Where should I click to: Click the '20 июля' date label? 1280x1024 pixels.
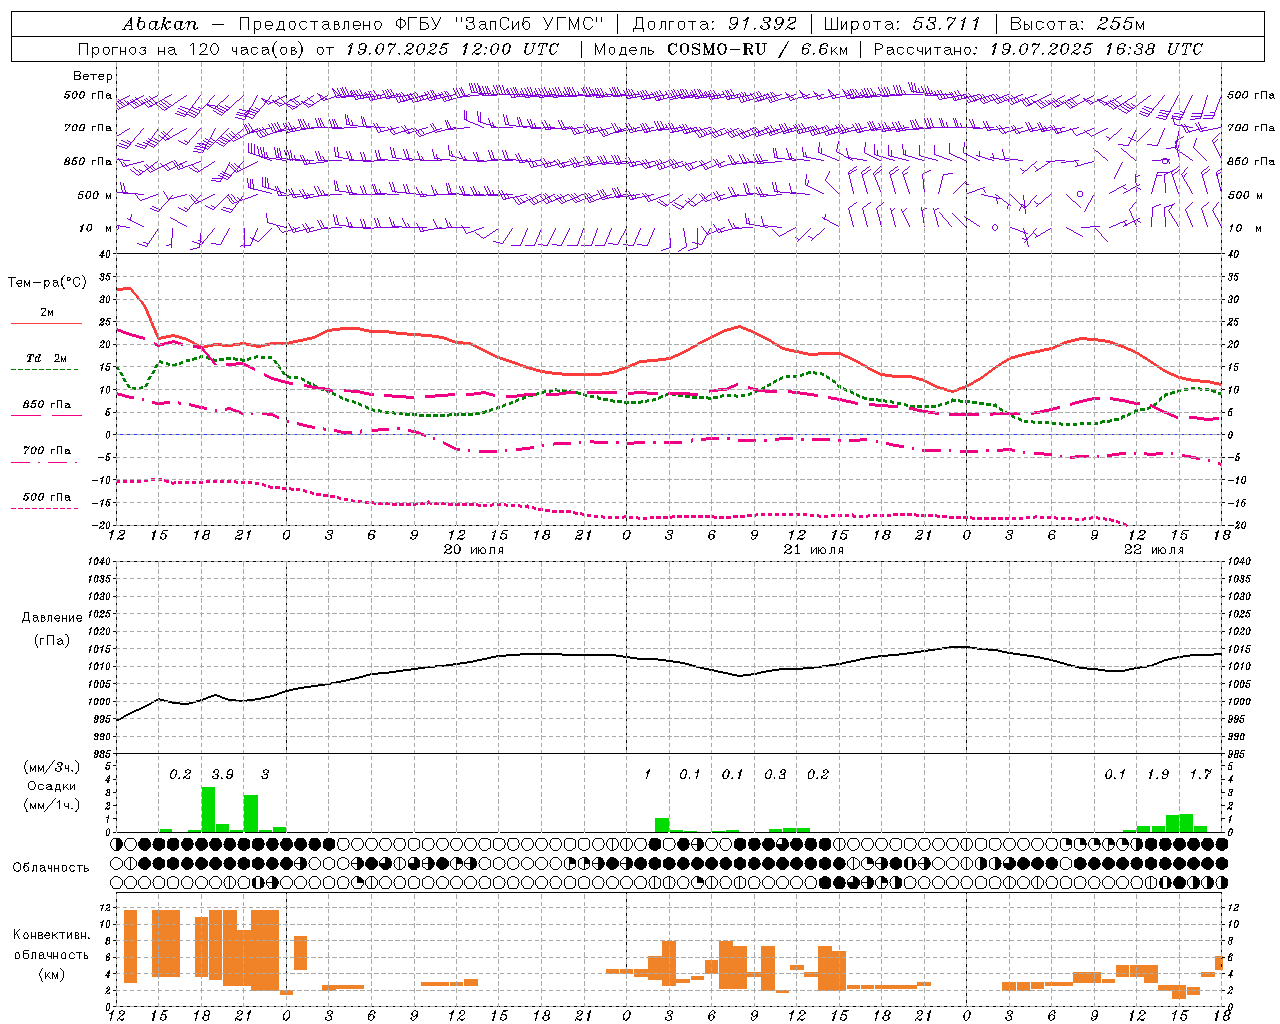coord(473,550)
